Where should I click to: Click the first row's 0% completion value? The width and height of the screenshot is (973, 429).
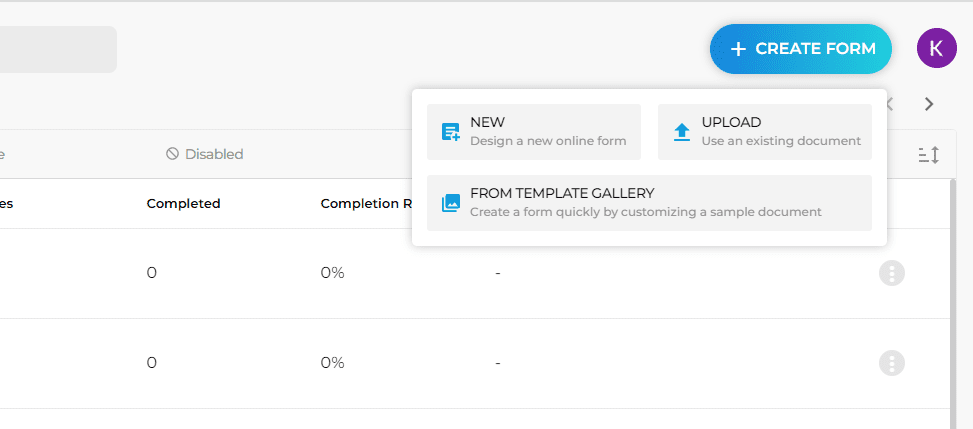click(x=333, y=273)
